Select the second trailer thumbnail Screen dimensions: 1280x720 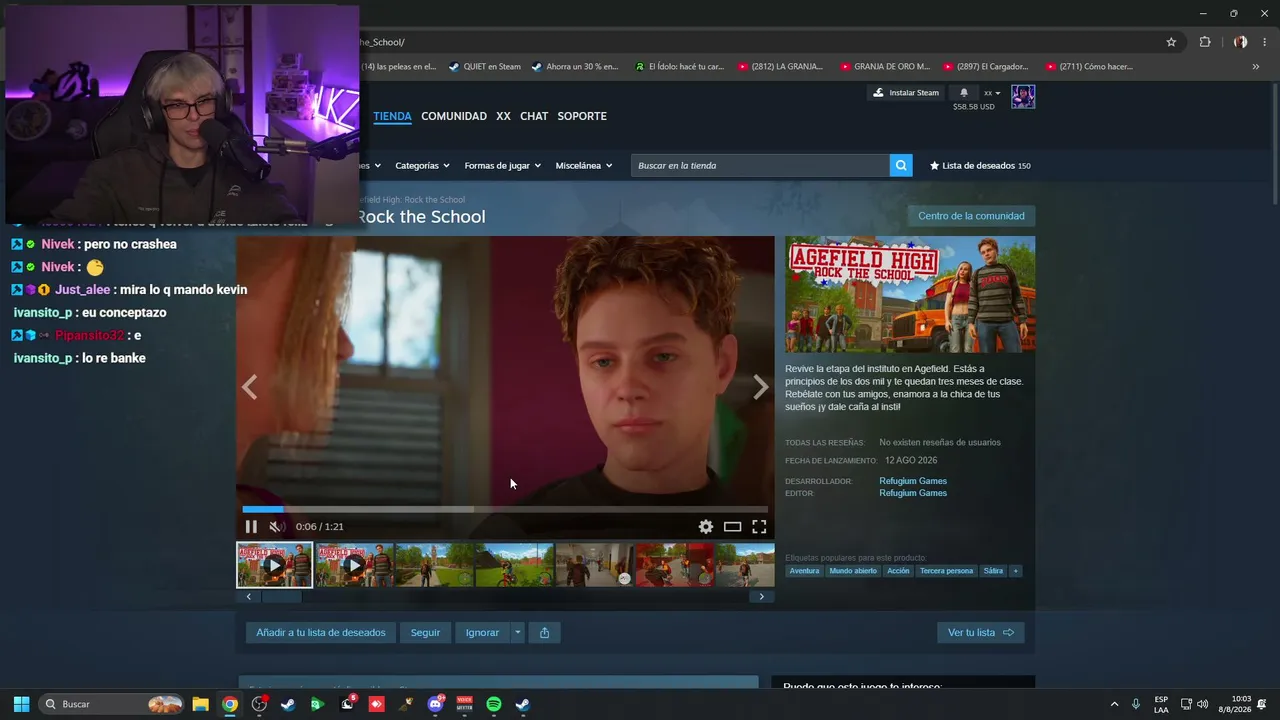pos(354,565)
